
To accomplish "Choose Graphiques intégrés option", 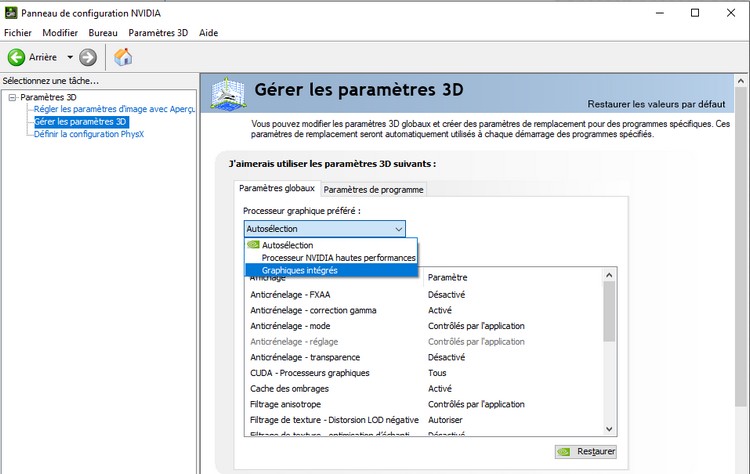I will pos(331,270).
